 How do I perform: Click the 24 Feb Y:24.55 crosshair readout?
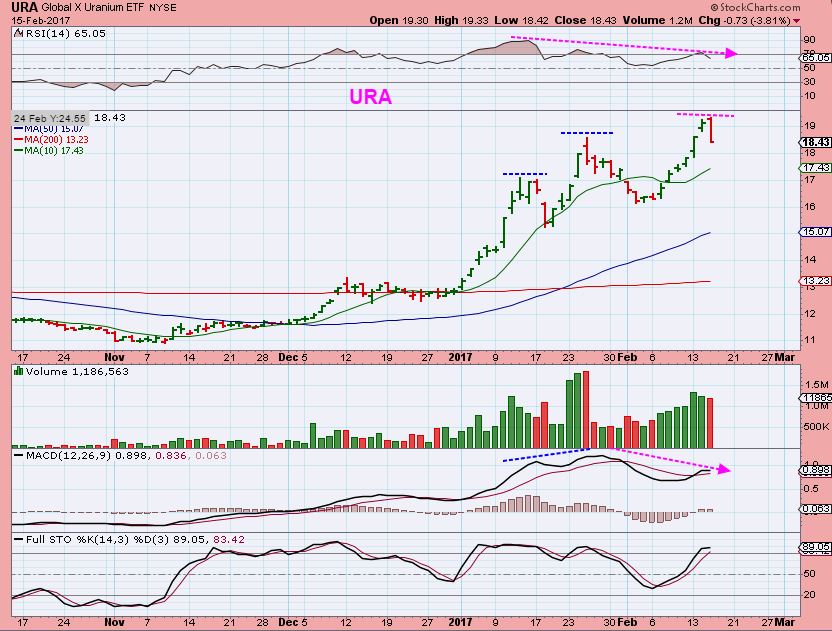(x=50, y=118)
